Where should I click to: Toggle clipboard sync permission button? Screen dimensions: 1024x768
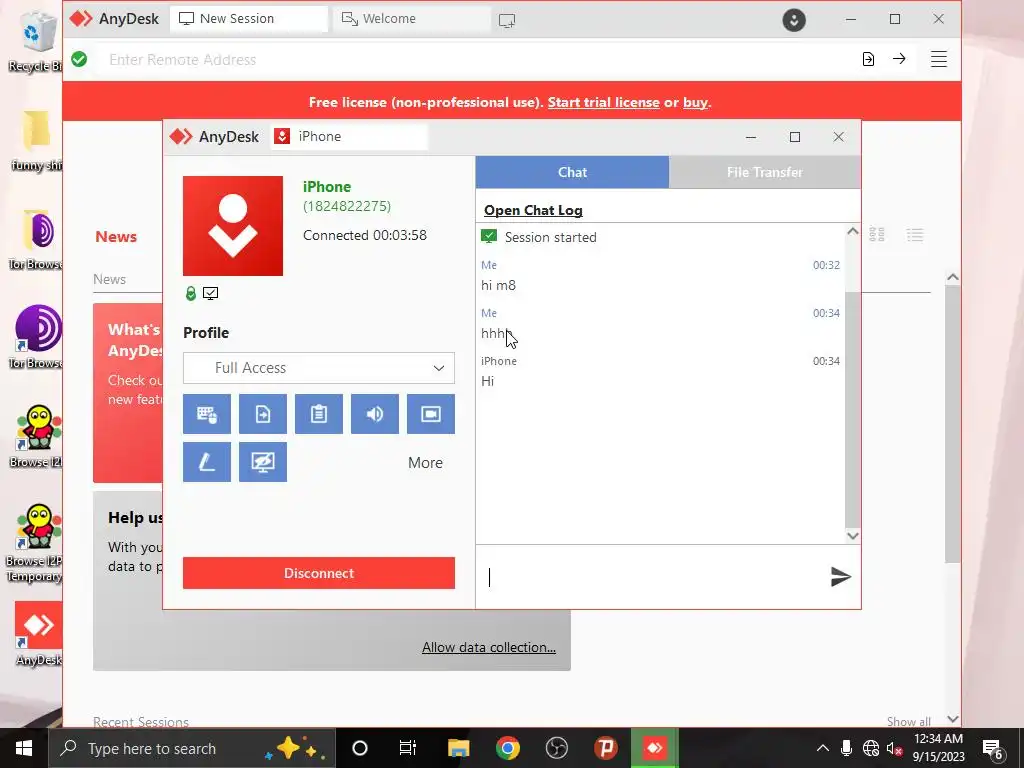(x=319, y=414)
